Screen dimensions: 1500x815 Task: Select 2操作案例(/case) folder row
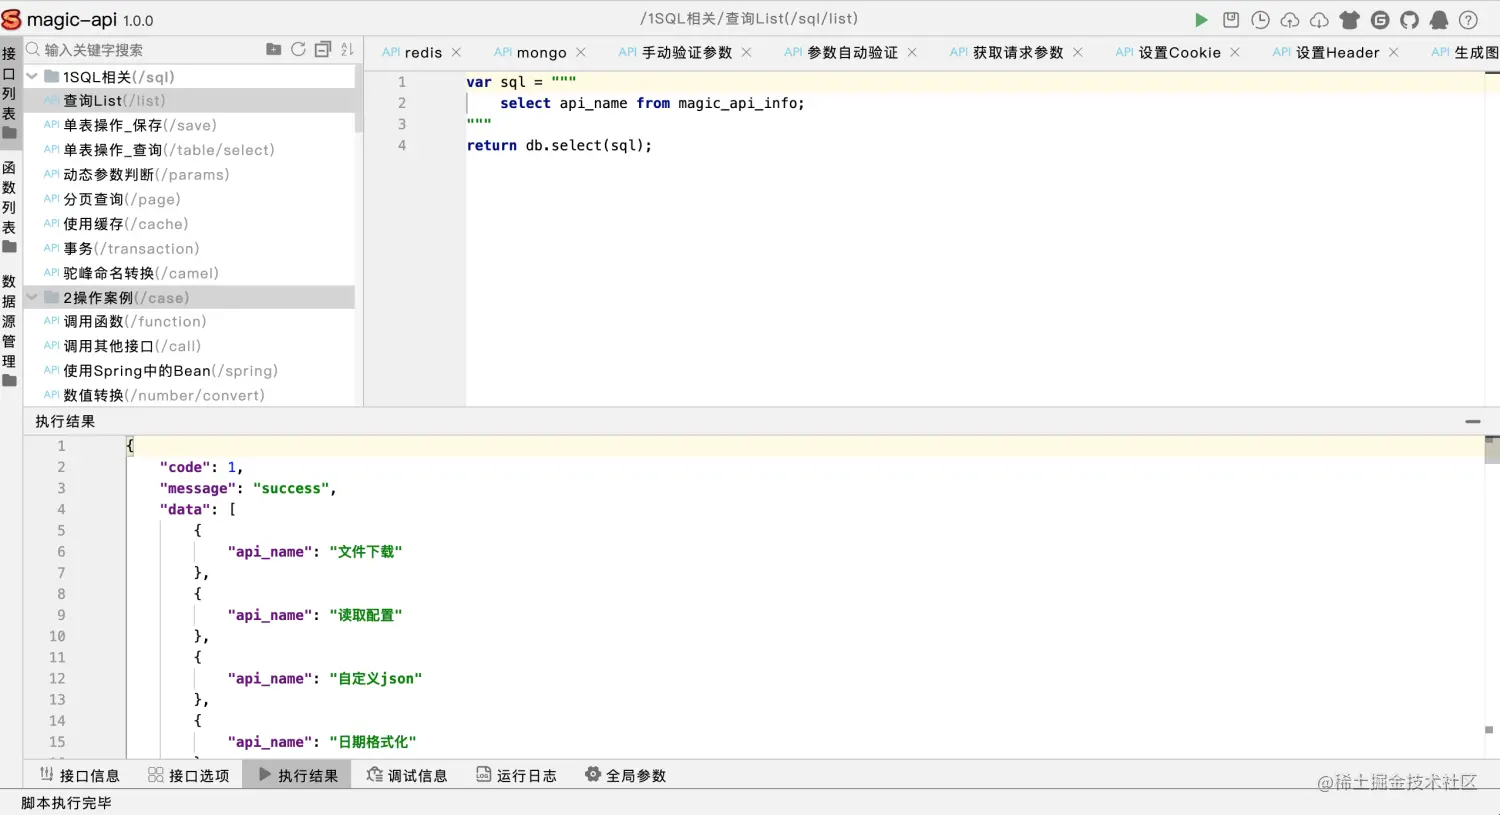190,297
